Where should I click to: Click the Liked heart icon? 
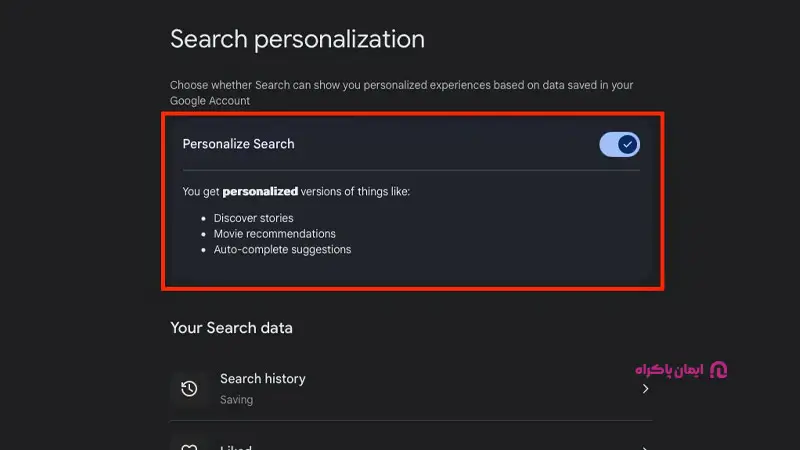[x=188, y=447]
